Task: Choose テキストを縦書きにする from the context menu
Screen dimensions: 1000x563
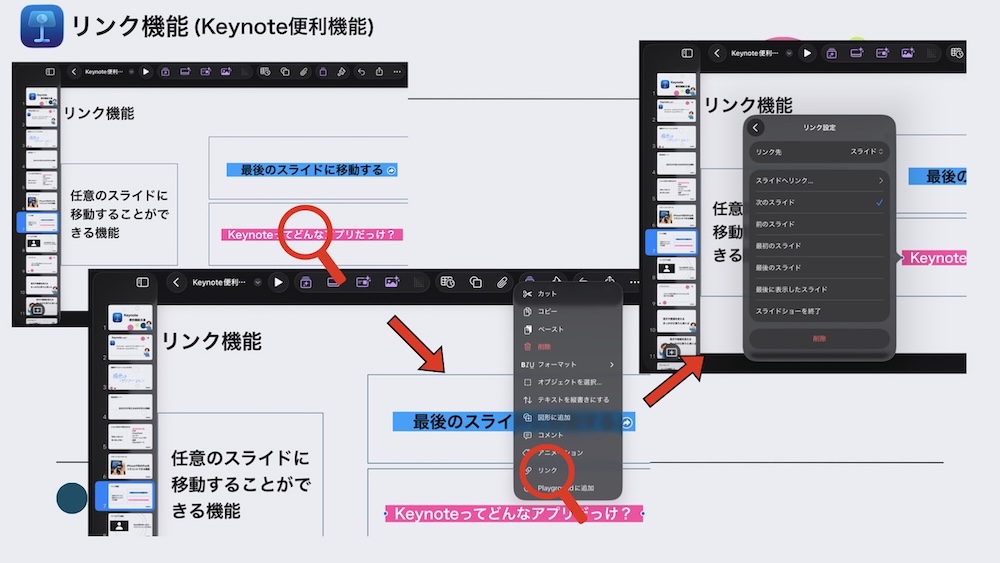Action: (x=568, y=400)
